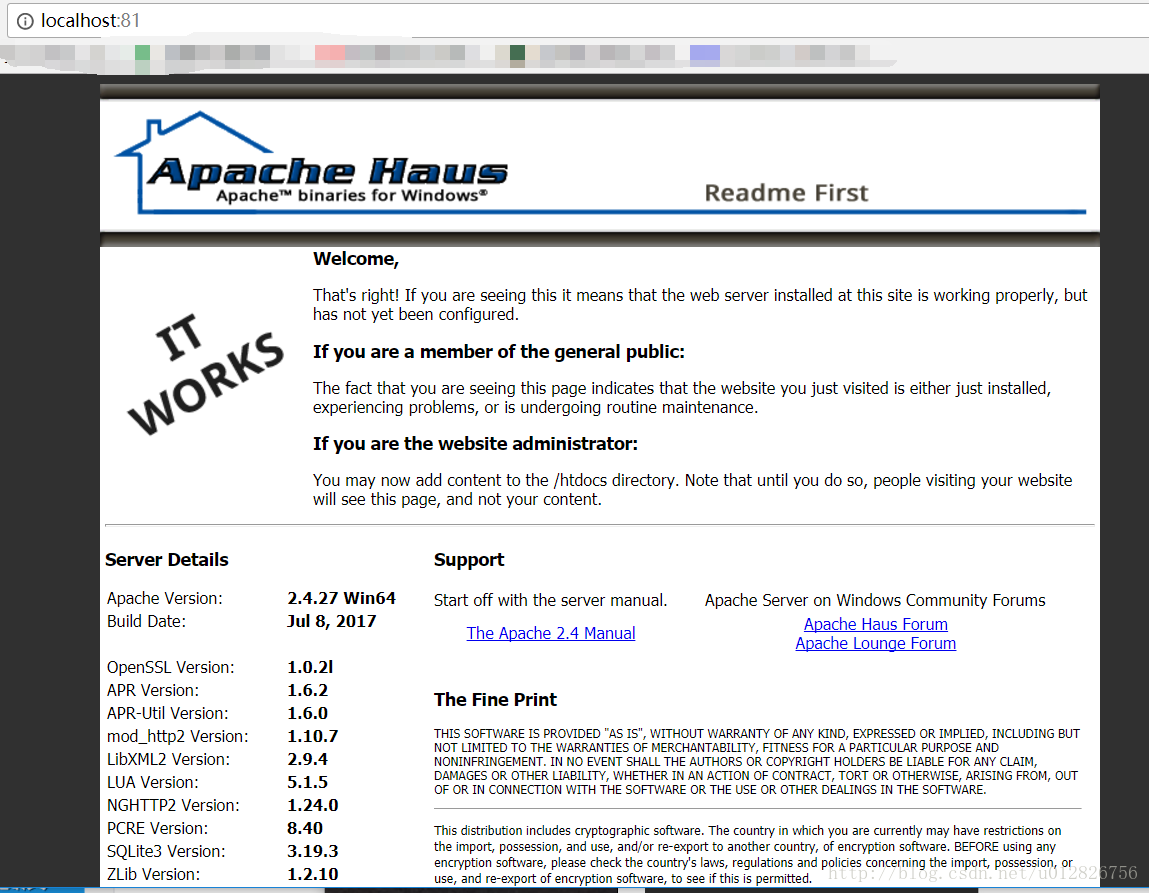
Task: Click the Apache Haus logo
Action: pyautogui.click(x=312, y=163)
